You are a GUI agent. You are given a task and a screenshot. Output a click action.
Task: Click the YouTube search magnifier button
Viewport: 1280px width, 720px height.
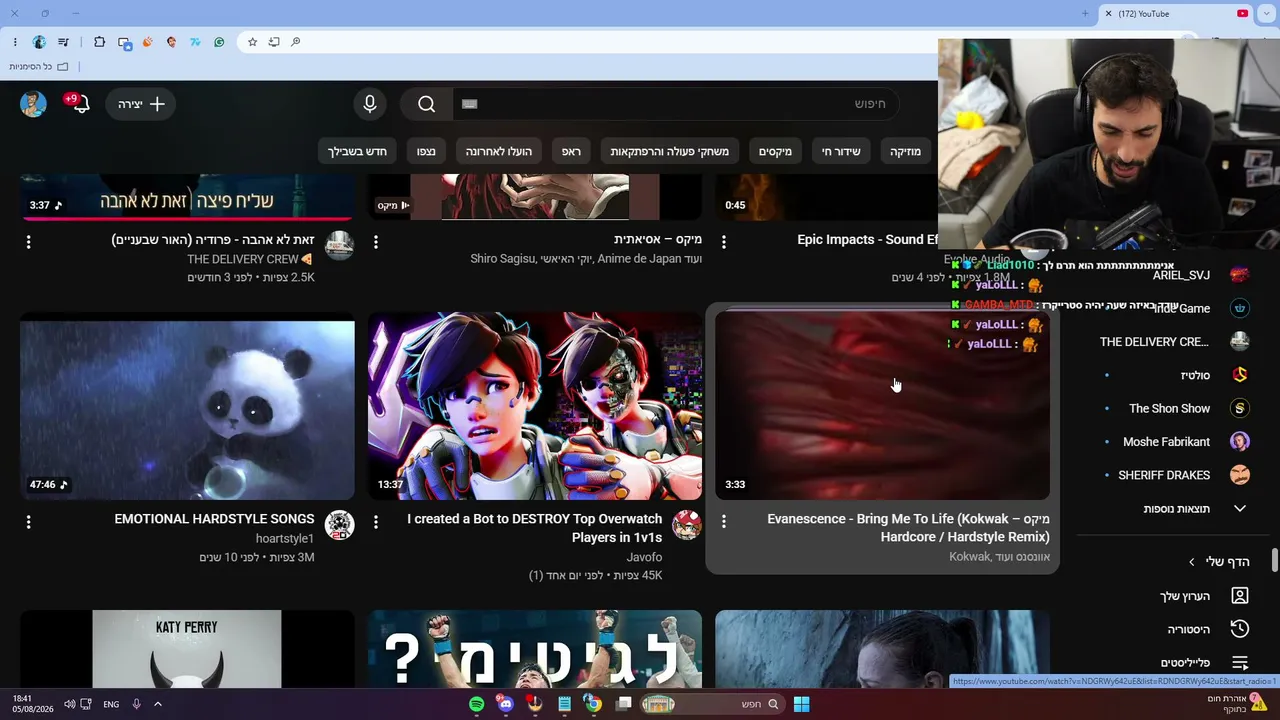tap(427, 104)
